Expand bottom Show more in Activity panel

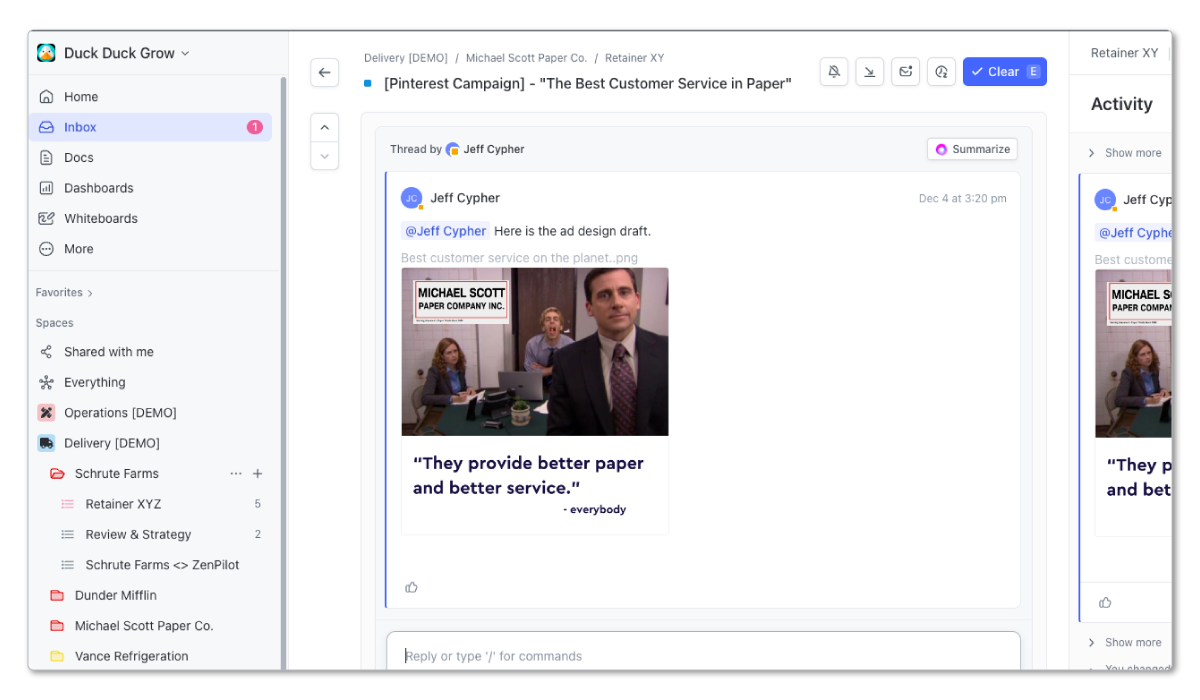click(x=1125, y=642)
